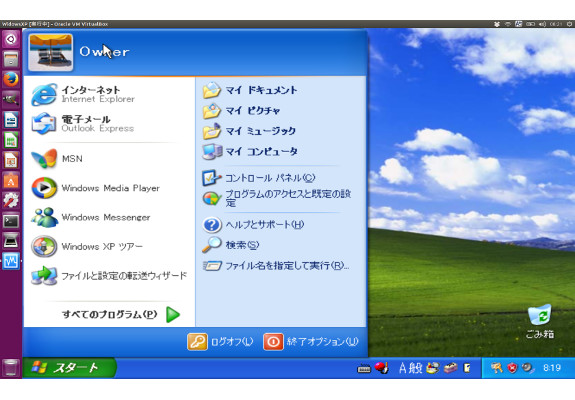Click the help page icon in the language bar

click(467, 368)
